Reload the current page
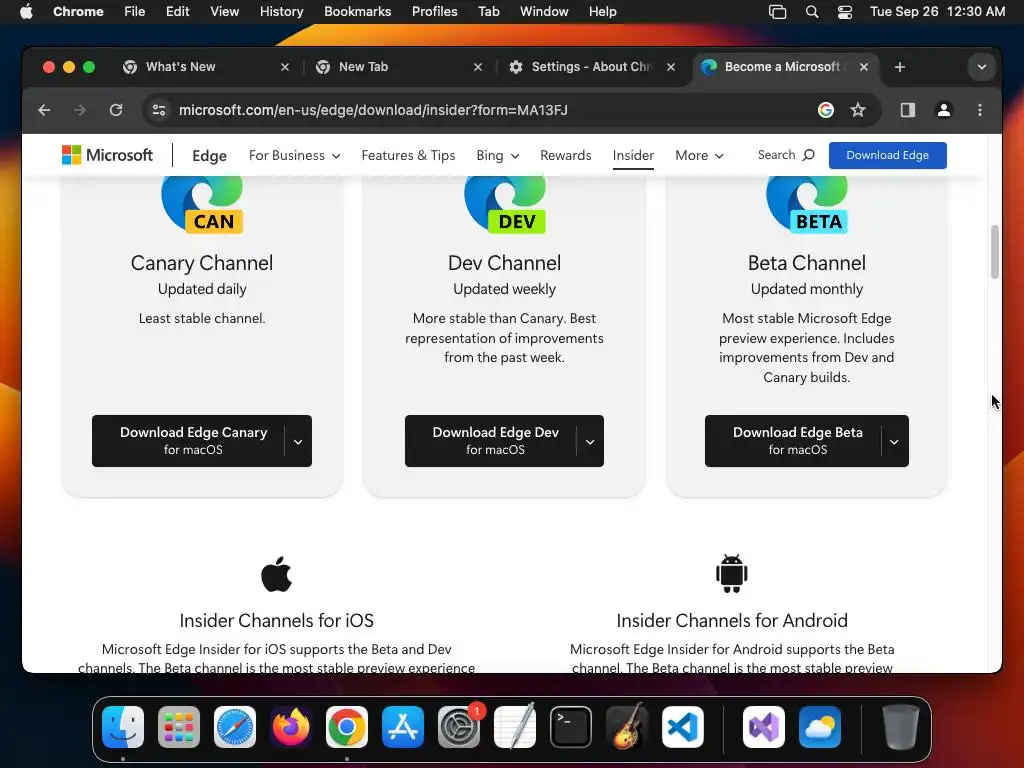 point(116,110)
